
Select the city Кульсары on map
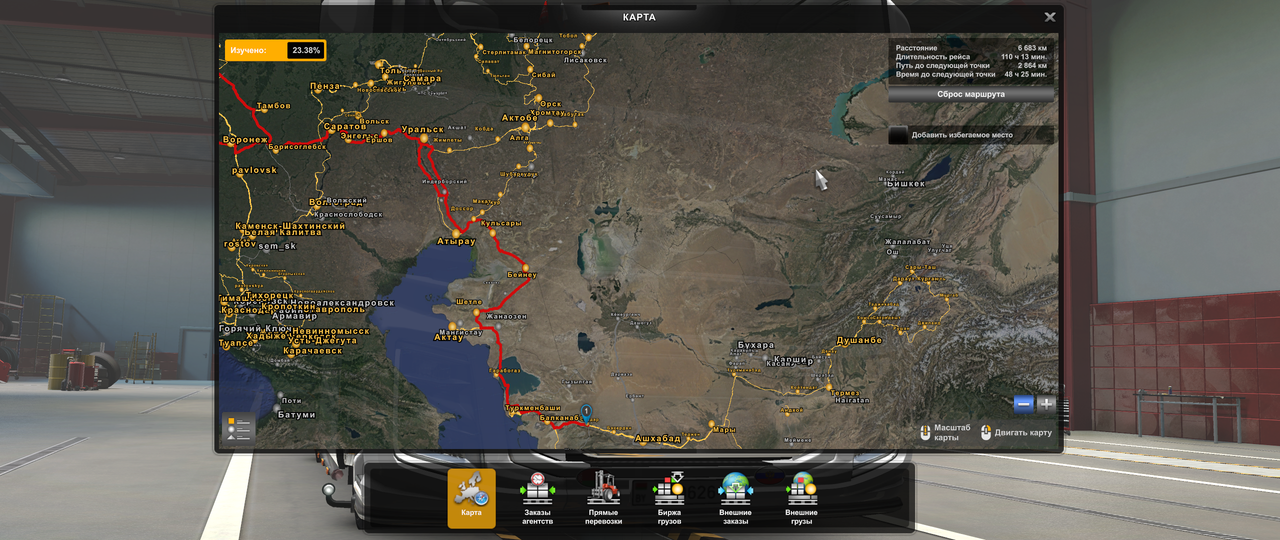501,224
